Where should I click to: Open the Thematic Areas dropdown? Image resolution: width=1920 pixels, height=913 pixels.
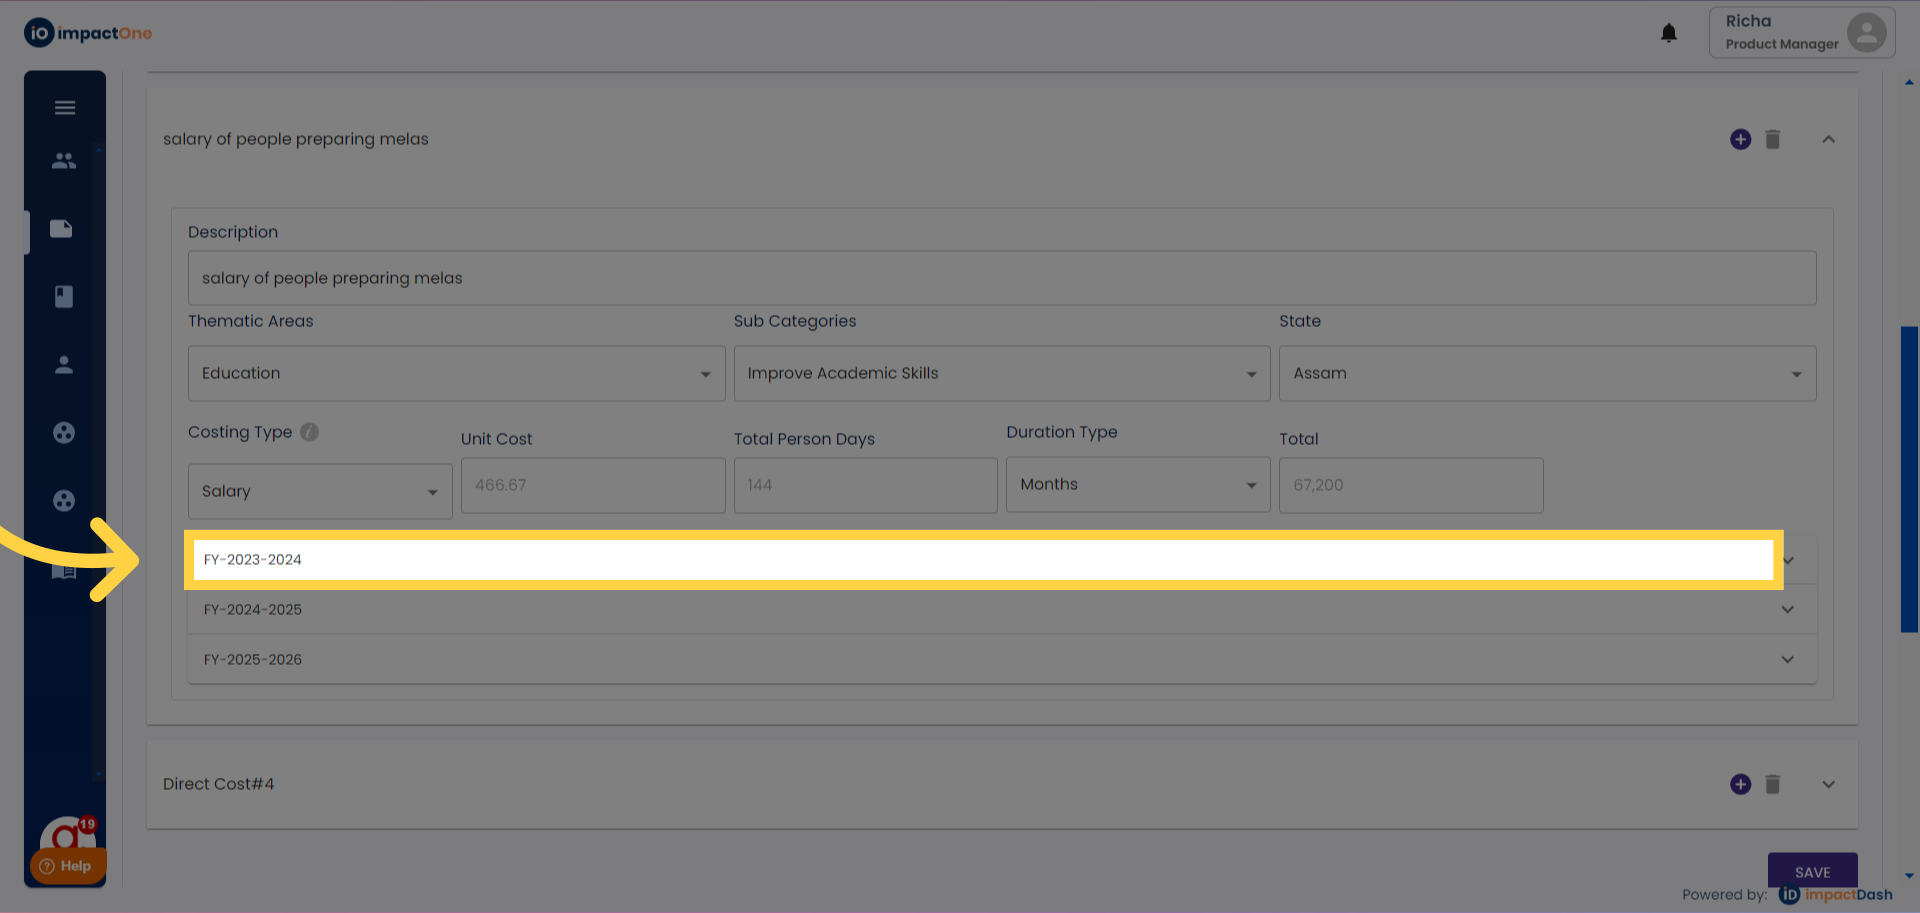(x=456, y=373)
